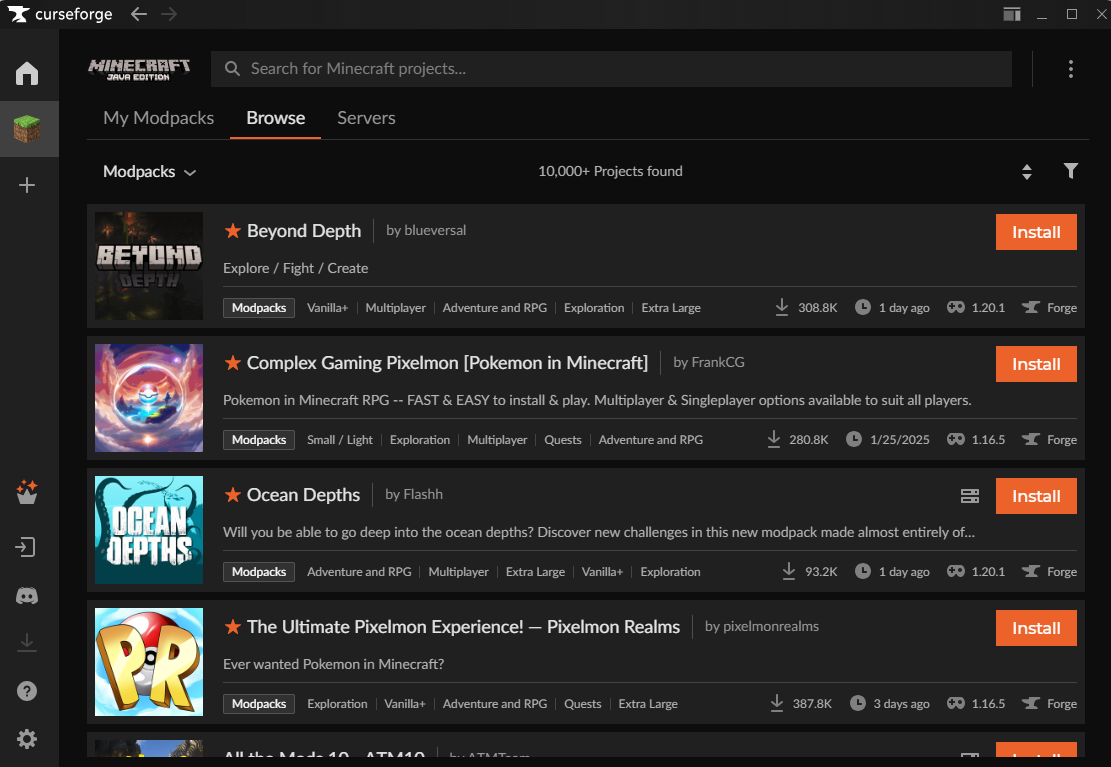The height and width of the screenshot is (767, 1111).
Task: Open the Complex Gaming Pixelmon thumbnail
Action: [x=149, y=398]
